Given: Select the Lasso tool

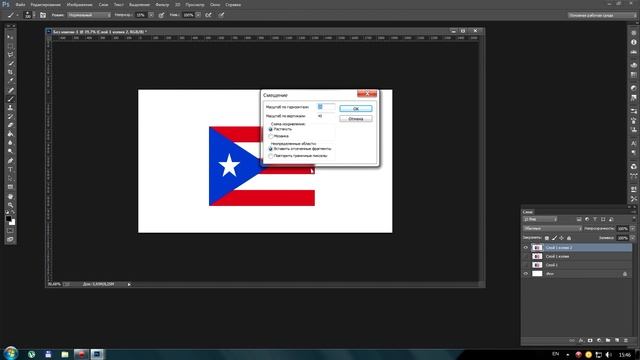Looking at the screenshot, I should click(11, 55).
